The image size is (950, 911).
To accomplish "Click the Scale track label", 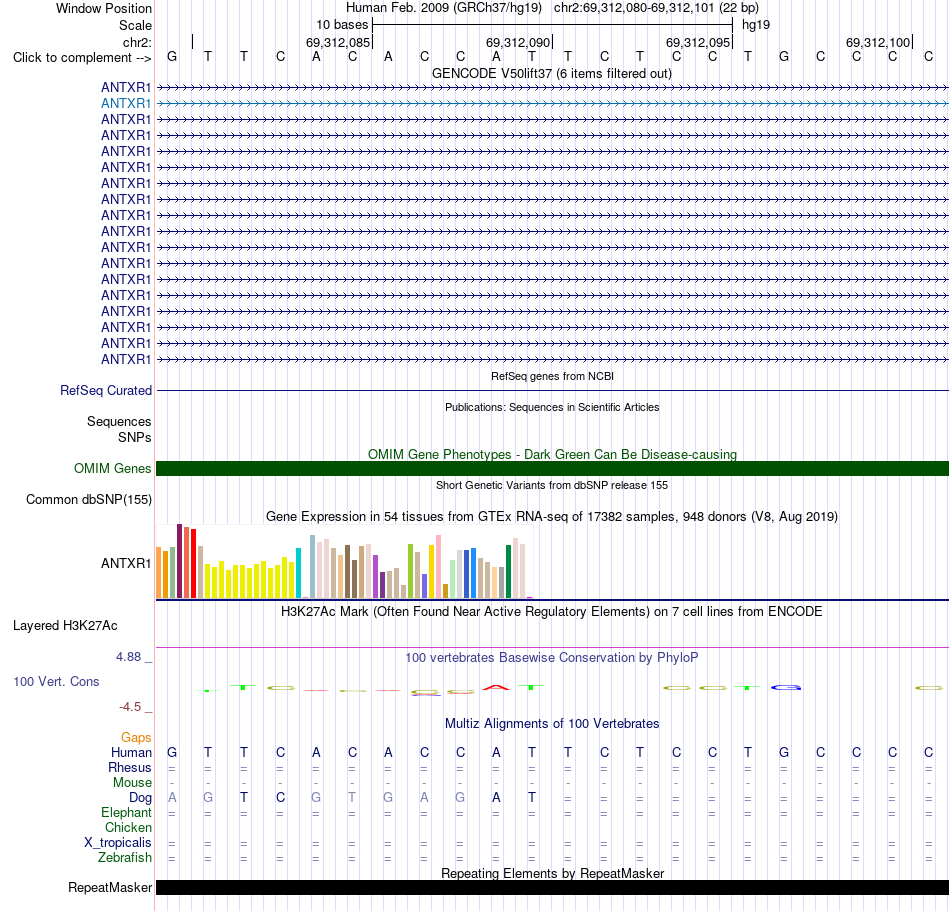I will point(135,25).
